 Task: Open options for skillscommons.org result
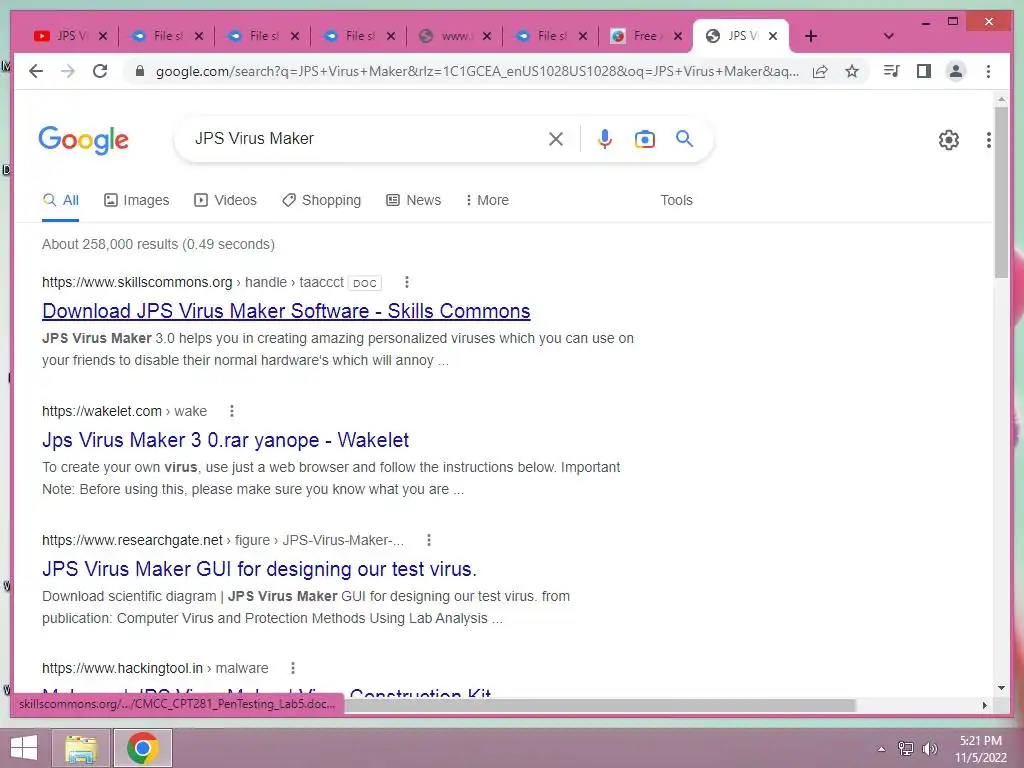tap(407, 282)
